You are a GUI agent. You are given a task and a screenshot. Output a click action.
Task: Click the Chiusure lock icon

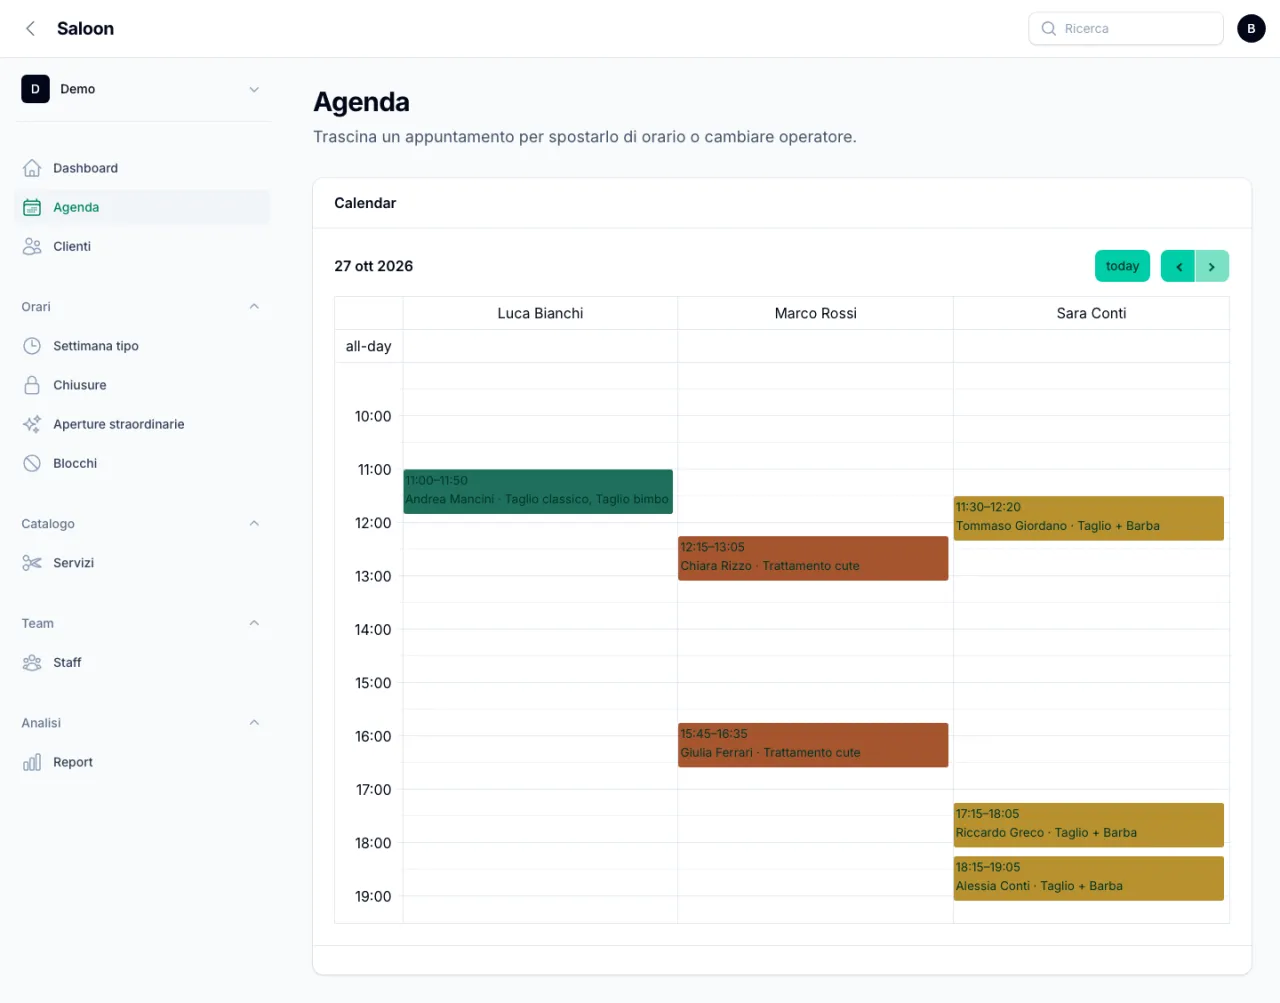pos(32,385)
